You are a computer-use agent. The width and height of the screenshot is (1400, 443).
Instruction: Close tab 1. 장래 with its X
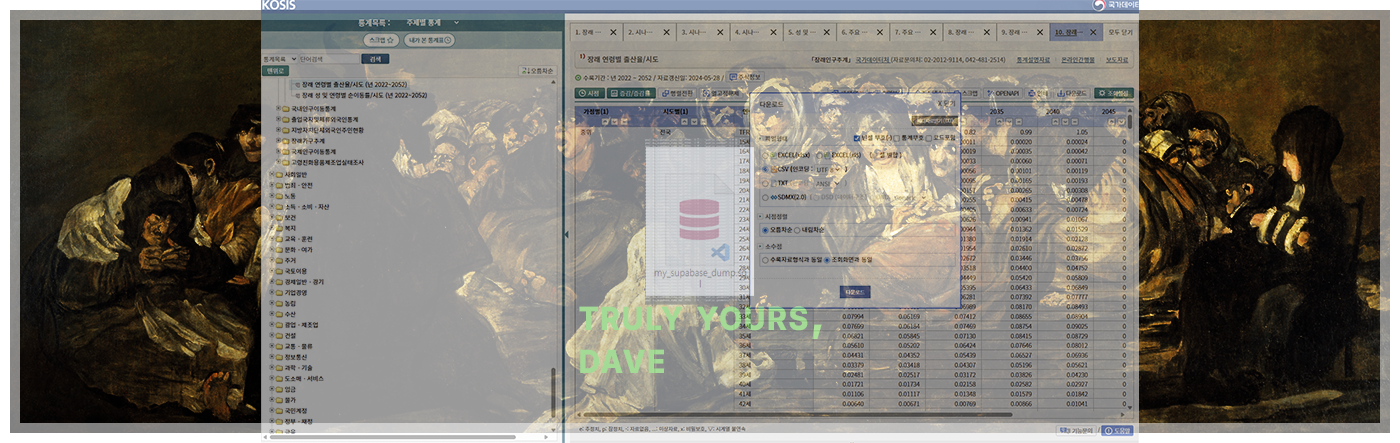(613, 32)
